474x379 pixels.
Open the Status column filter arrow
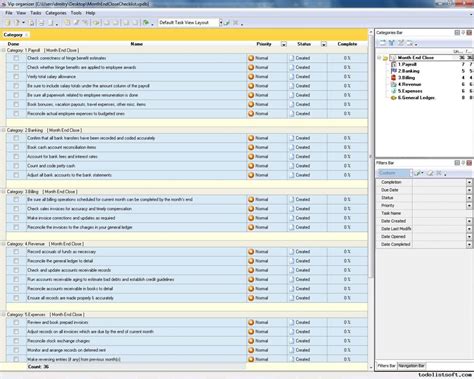point(324,44)
